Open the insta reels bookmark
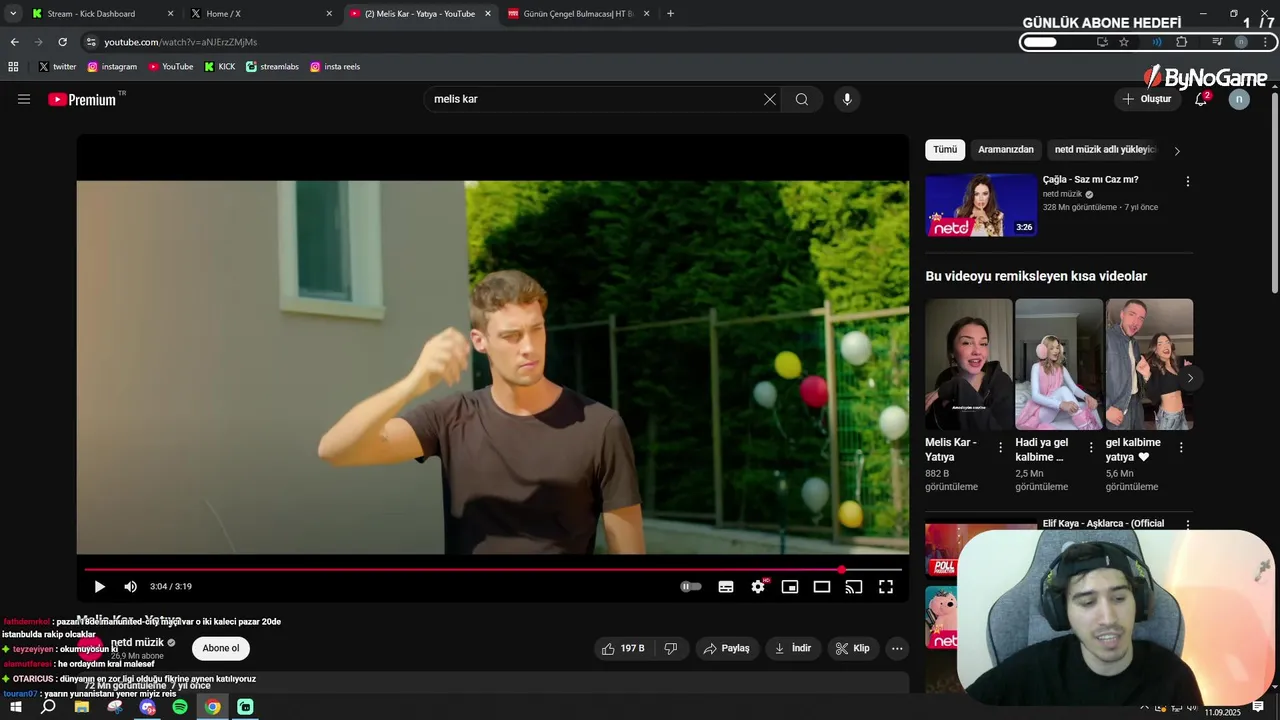The width and height of the screenshot is (1280, 720). click(335, 67)
